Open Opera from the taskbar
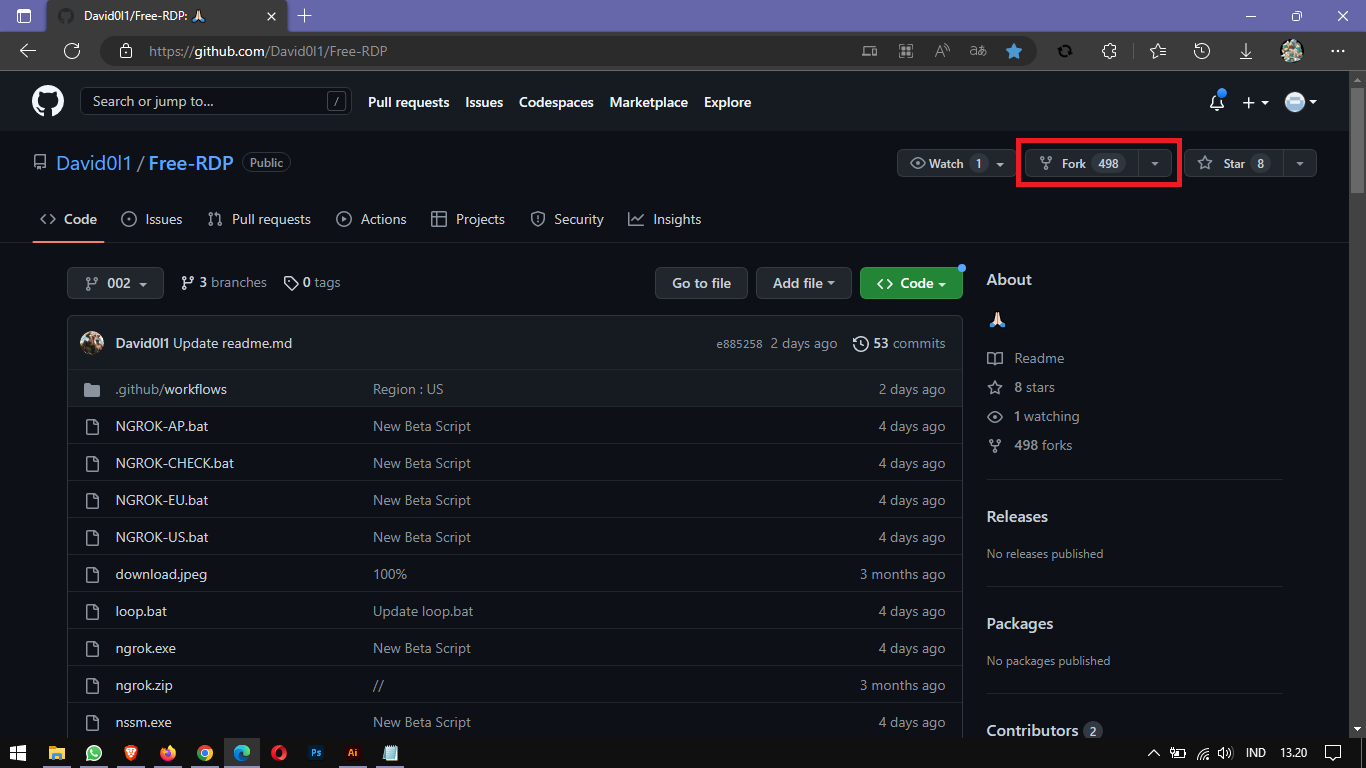Image resolution: width=1366 pixels, height=768 pixels. pyautogui.click(x=278, y=753)
